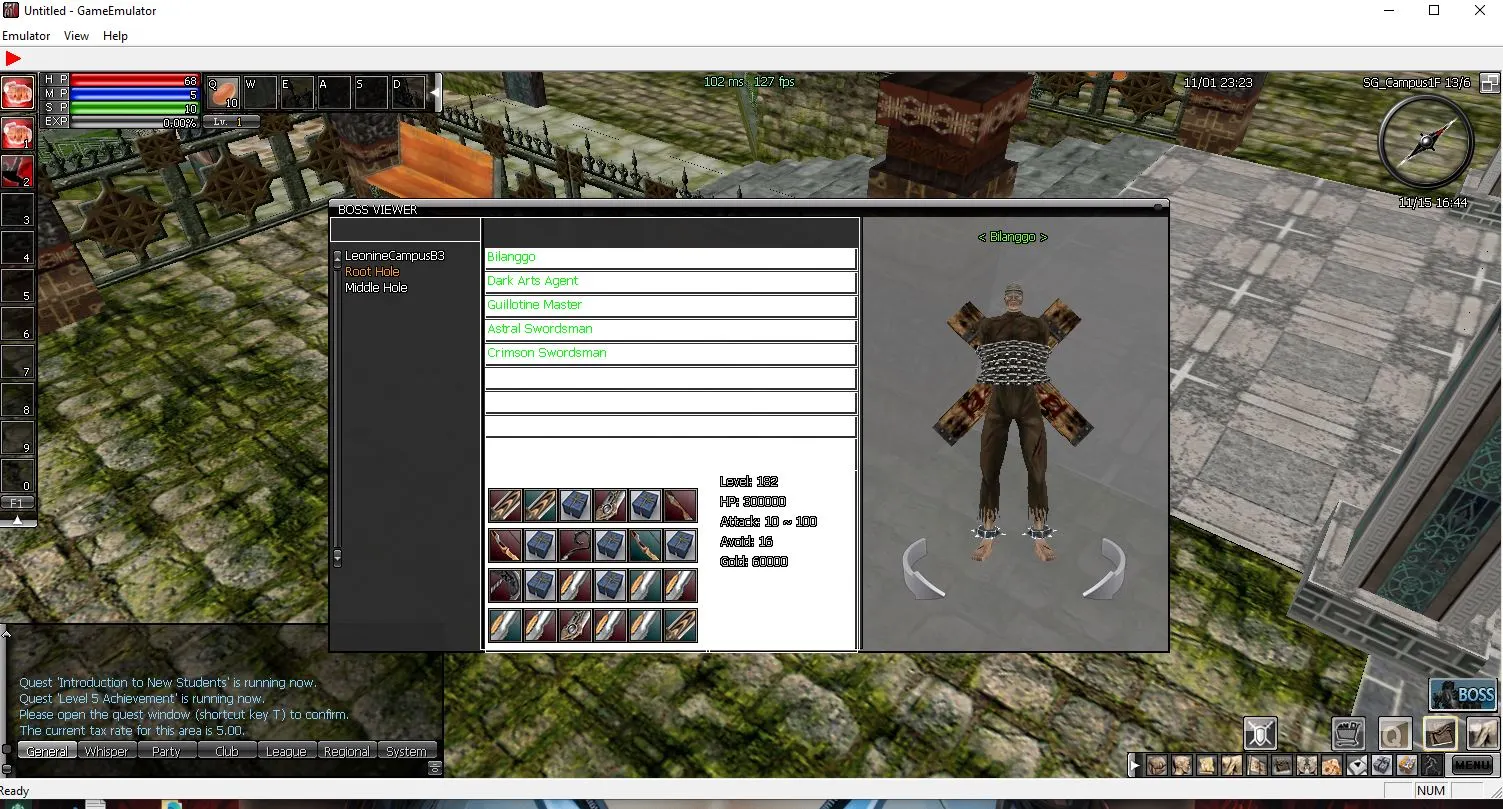
Task: Switch to System chat tab
Action: (x=406, y=751)
